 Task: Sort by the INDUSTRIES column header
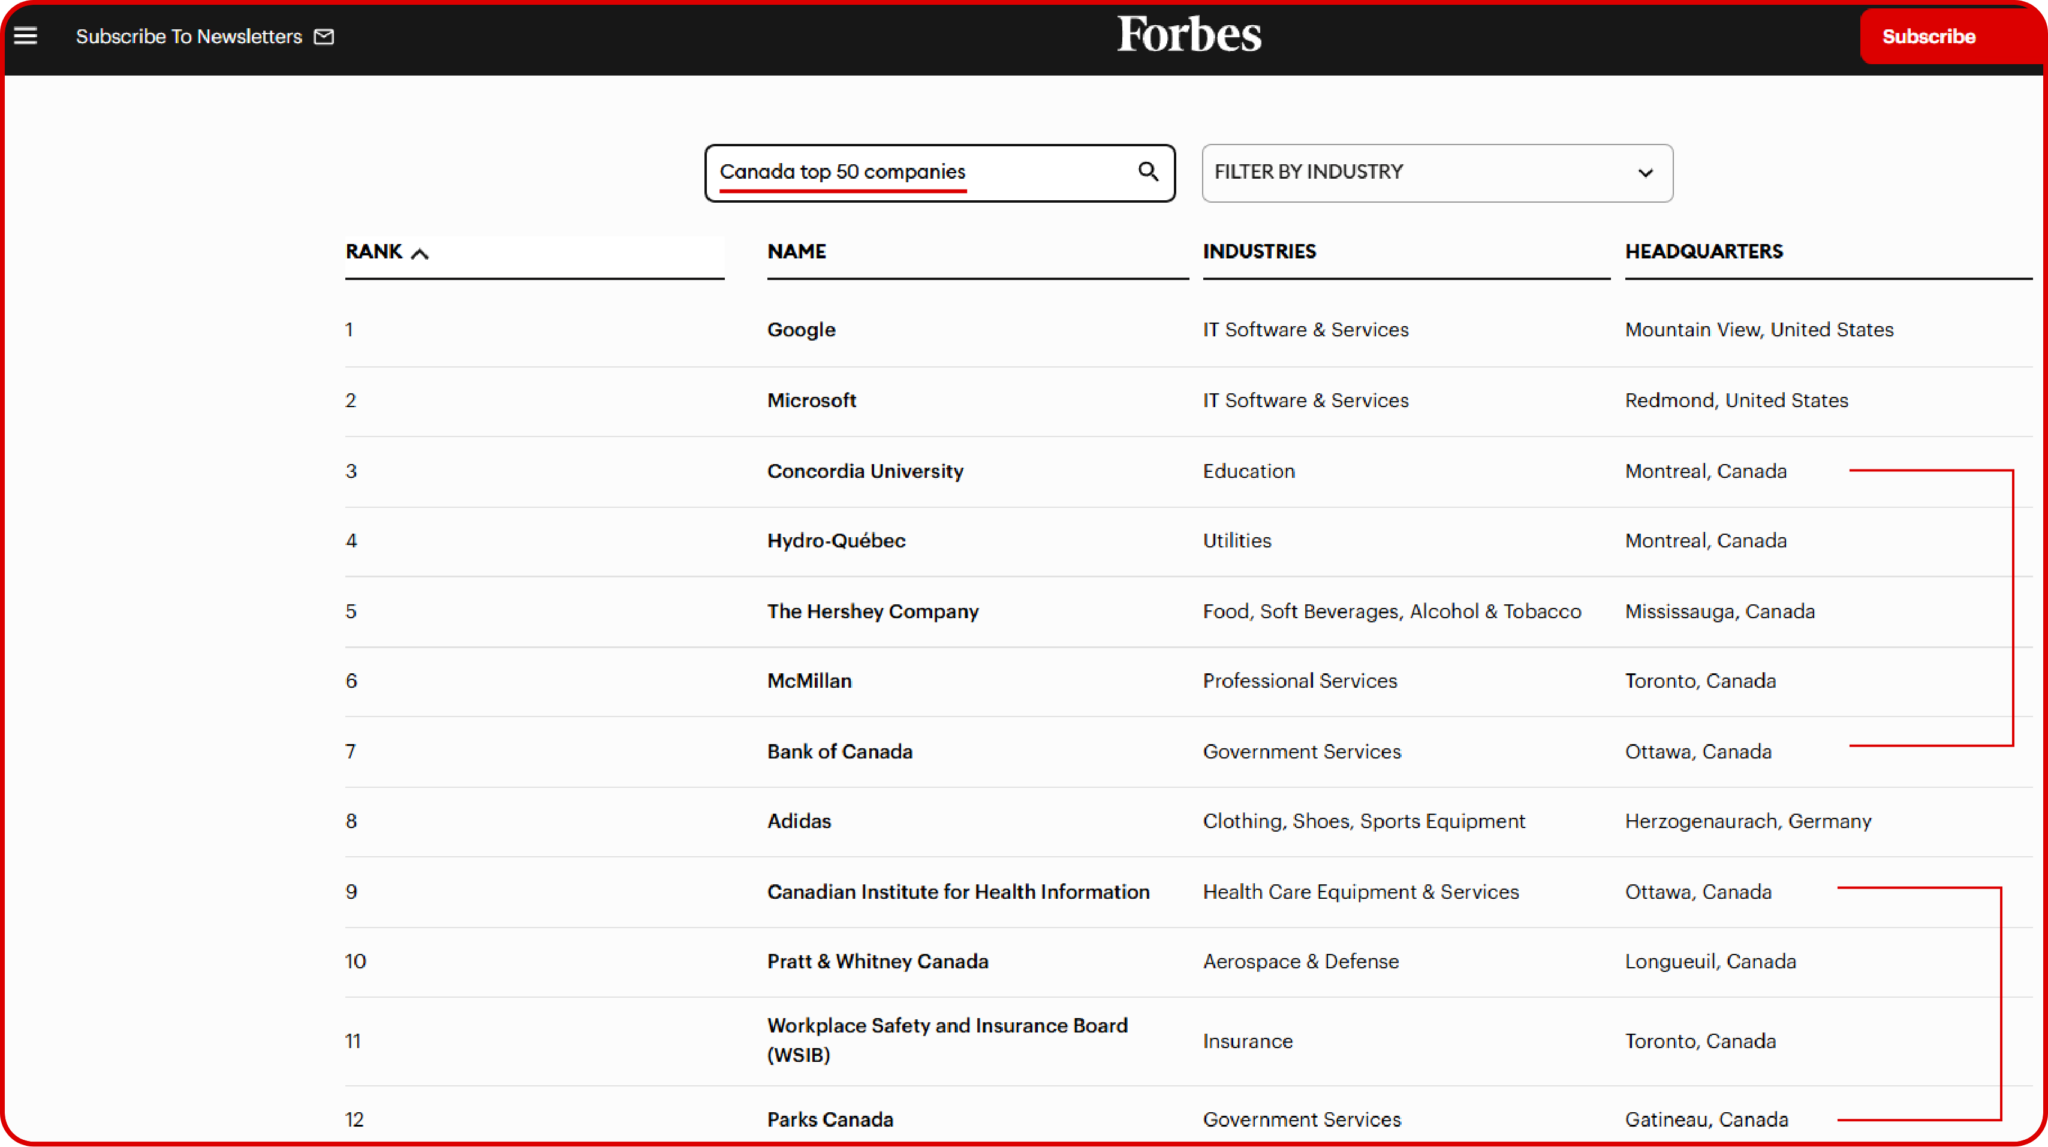coord(1259,252)
